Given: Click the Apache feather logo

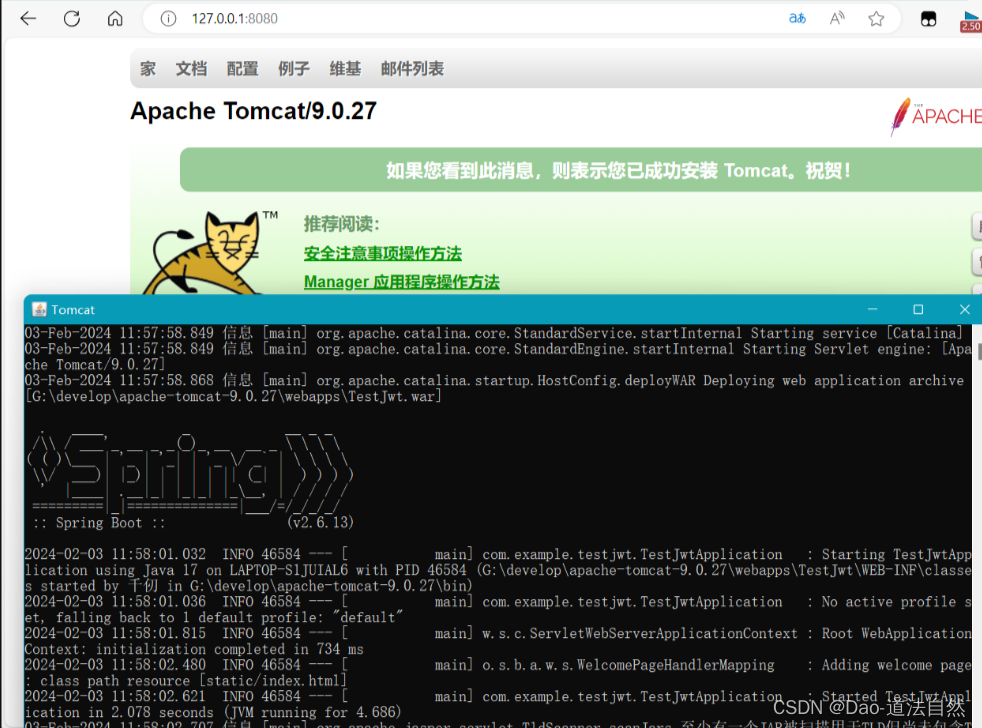Looking at the screenshot, I should click(936, 117).
